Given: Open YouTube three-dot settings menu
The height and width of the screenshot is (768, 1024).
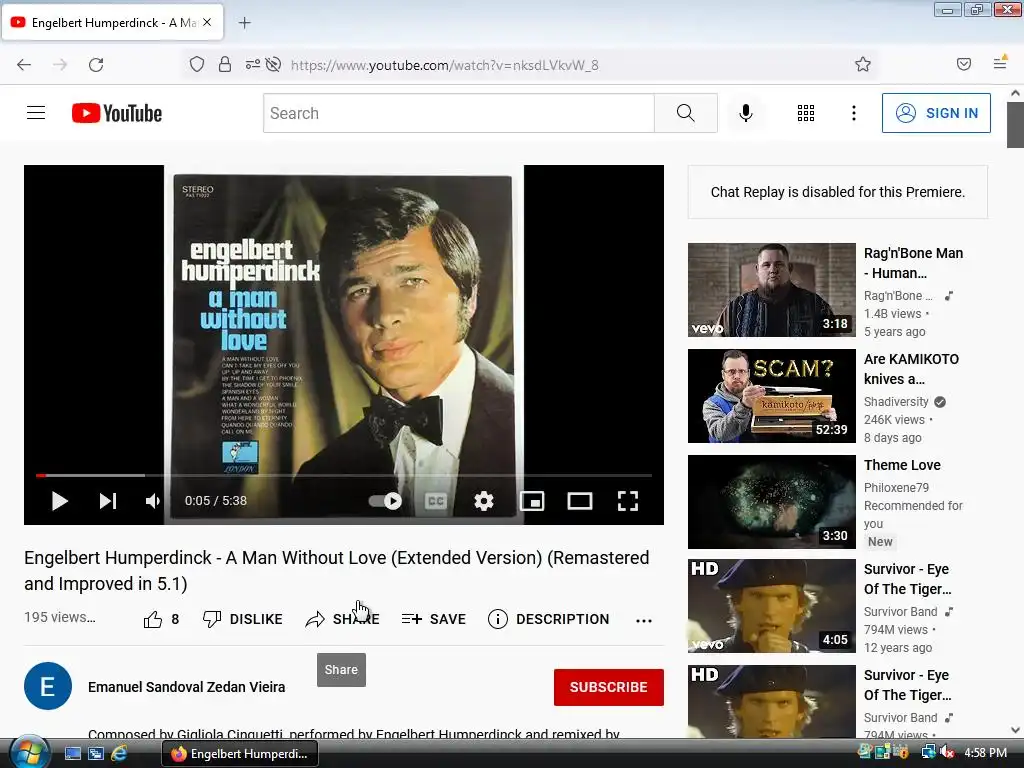Looking at the screenshot, I should [854, 113].
